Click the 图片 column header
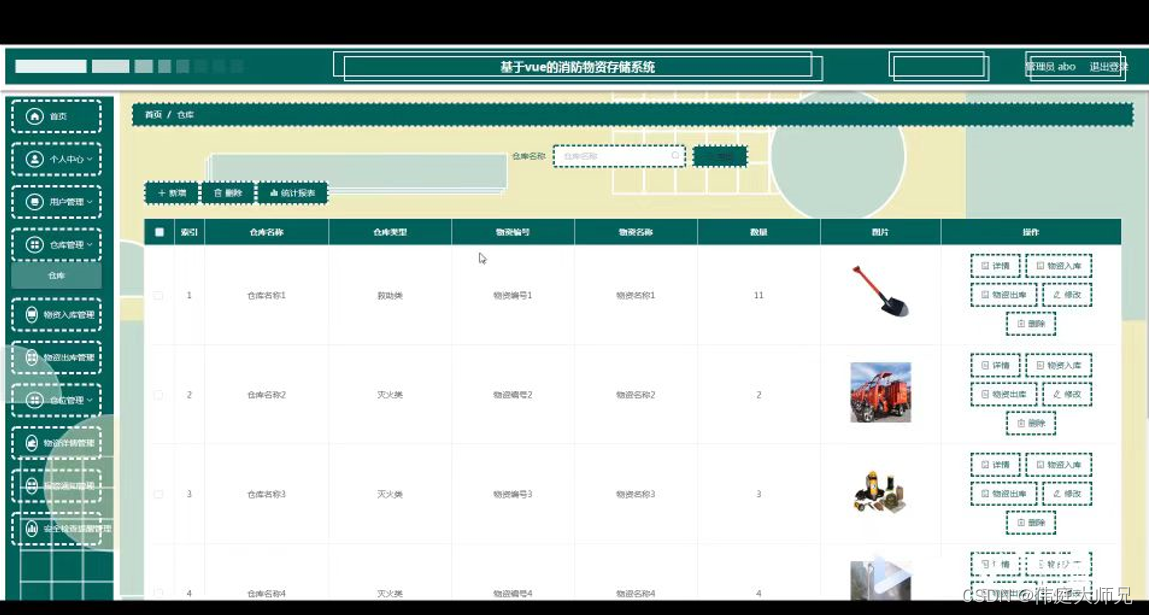1149x615 pixels. [x=880, y=232]
